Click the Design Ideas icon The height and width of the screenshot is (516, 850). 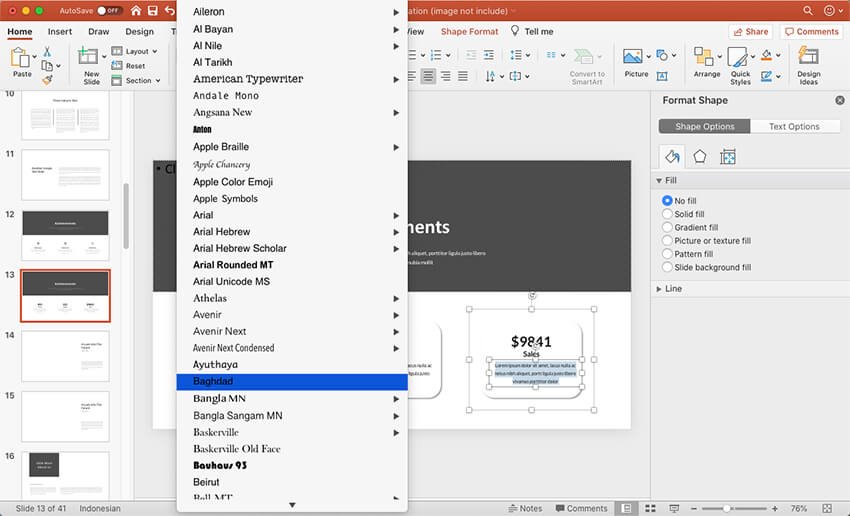click(808, 56)
